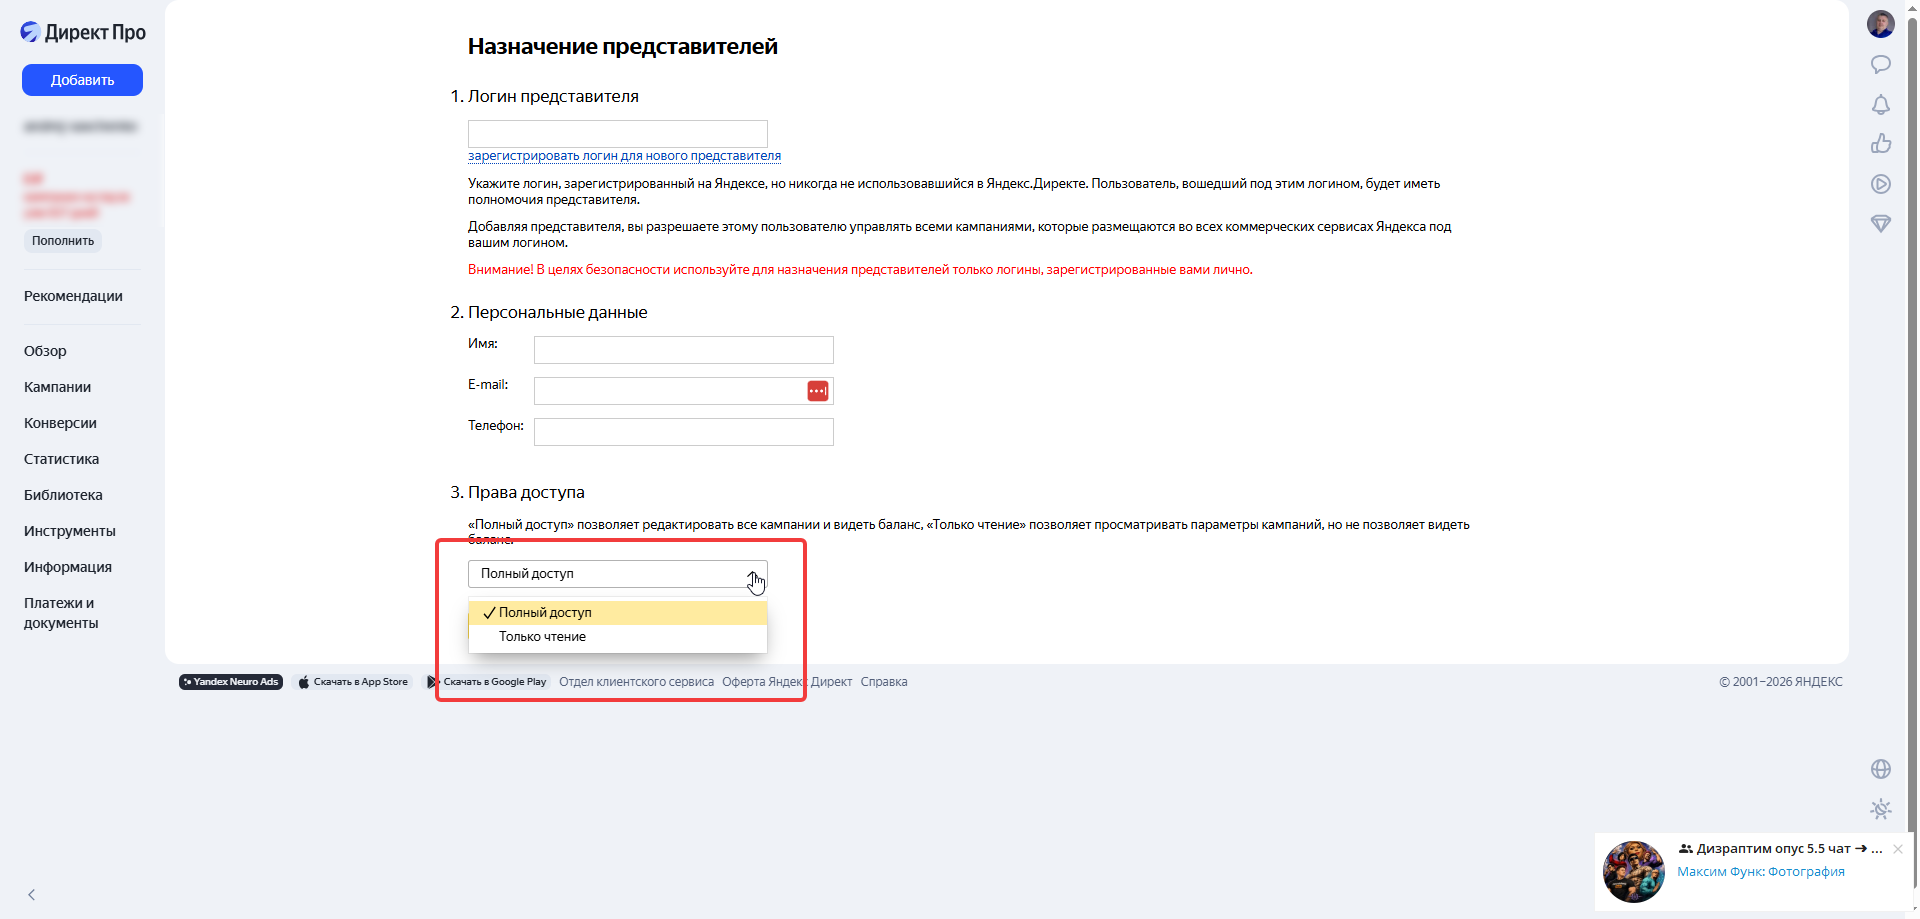This screenshot has width=1920, height=919.
Task: Toggle the sun theme icon
Action: (x=1881, y=809)
